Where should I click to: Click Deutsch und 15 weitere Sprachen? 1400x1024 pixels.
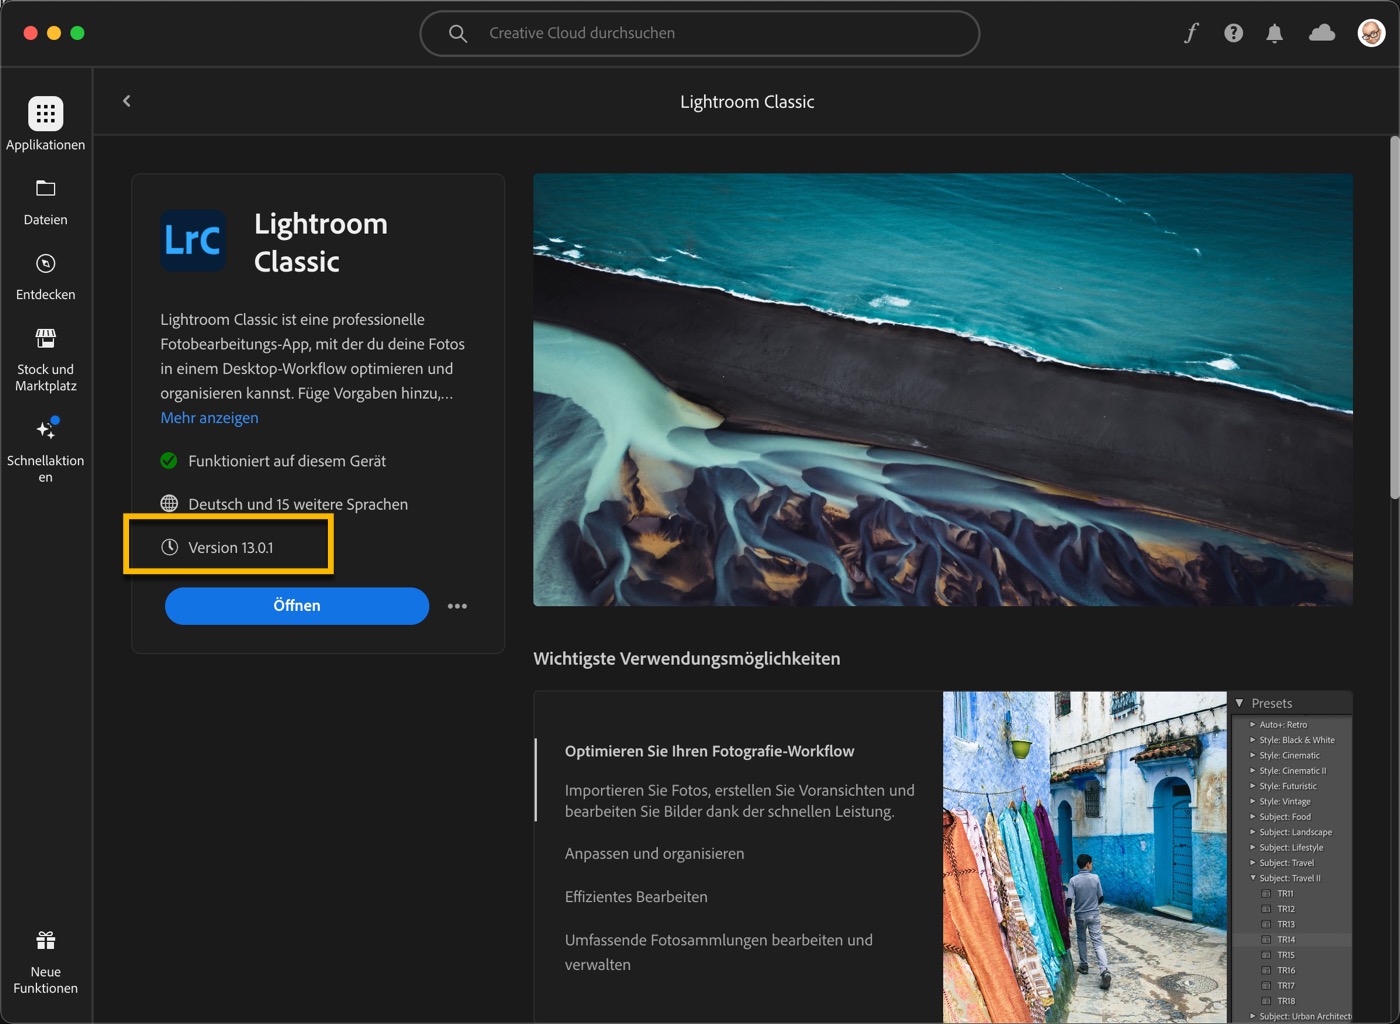tap(298, 504)
